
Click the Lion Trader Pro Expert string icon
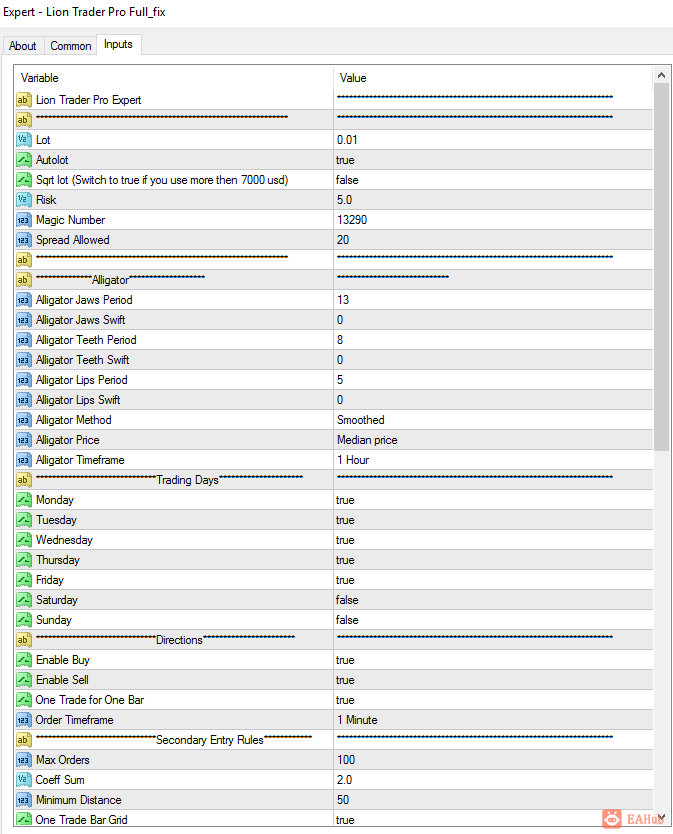pyautogui.click(x=23, y=100)
